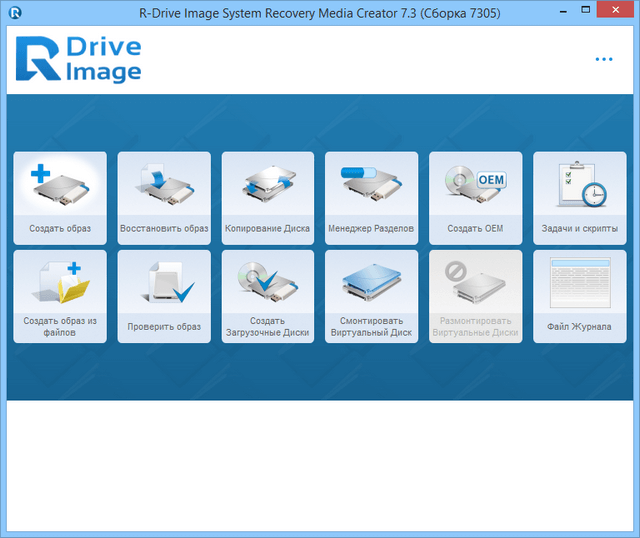This screenshot has width=640, height=538.
Task: Click the R-Drive Image logo
Action: click(x=79, y=60)
